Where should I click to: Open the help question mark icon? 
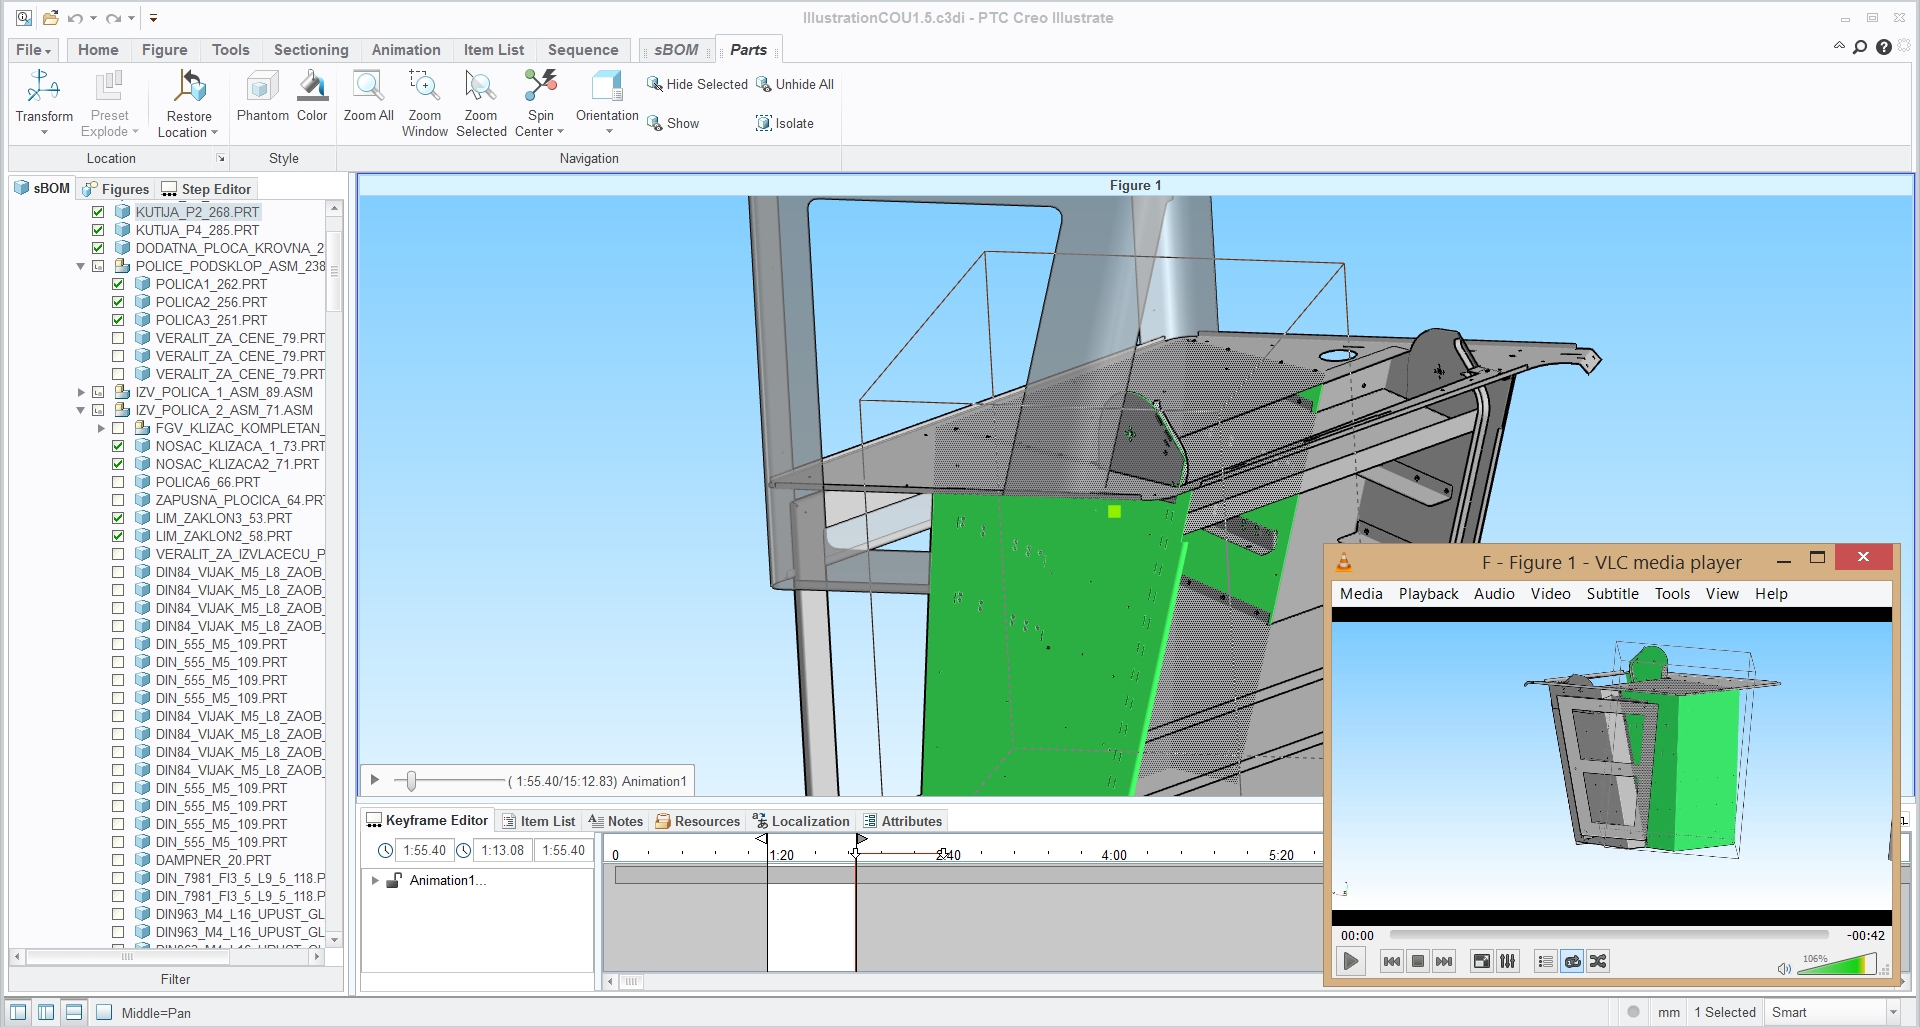1884,47
